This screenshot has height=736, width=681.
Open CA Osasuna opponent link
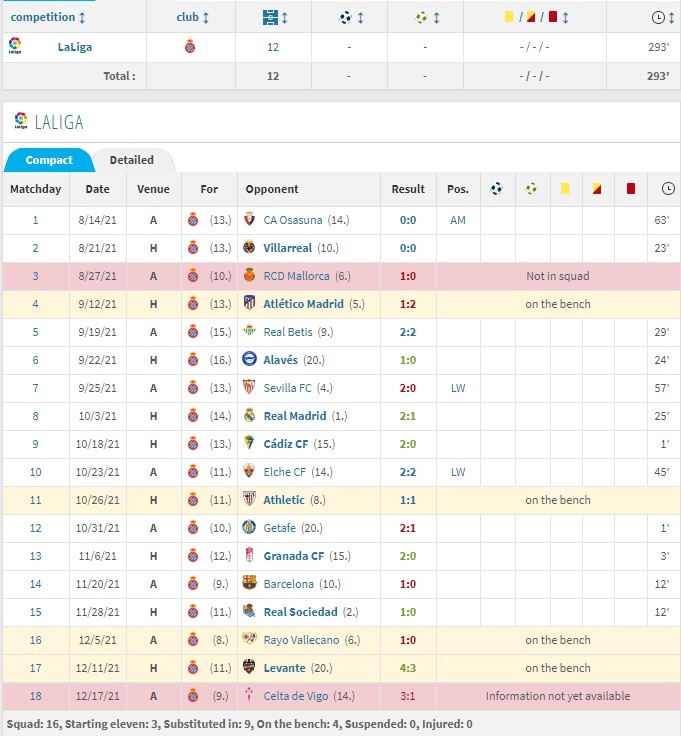click(x=293, y=220)
